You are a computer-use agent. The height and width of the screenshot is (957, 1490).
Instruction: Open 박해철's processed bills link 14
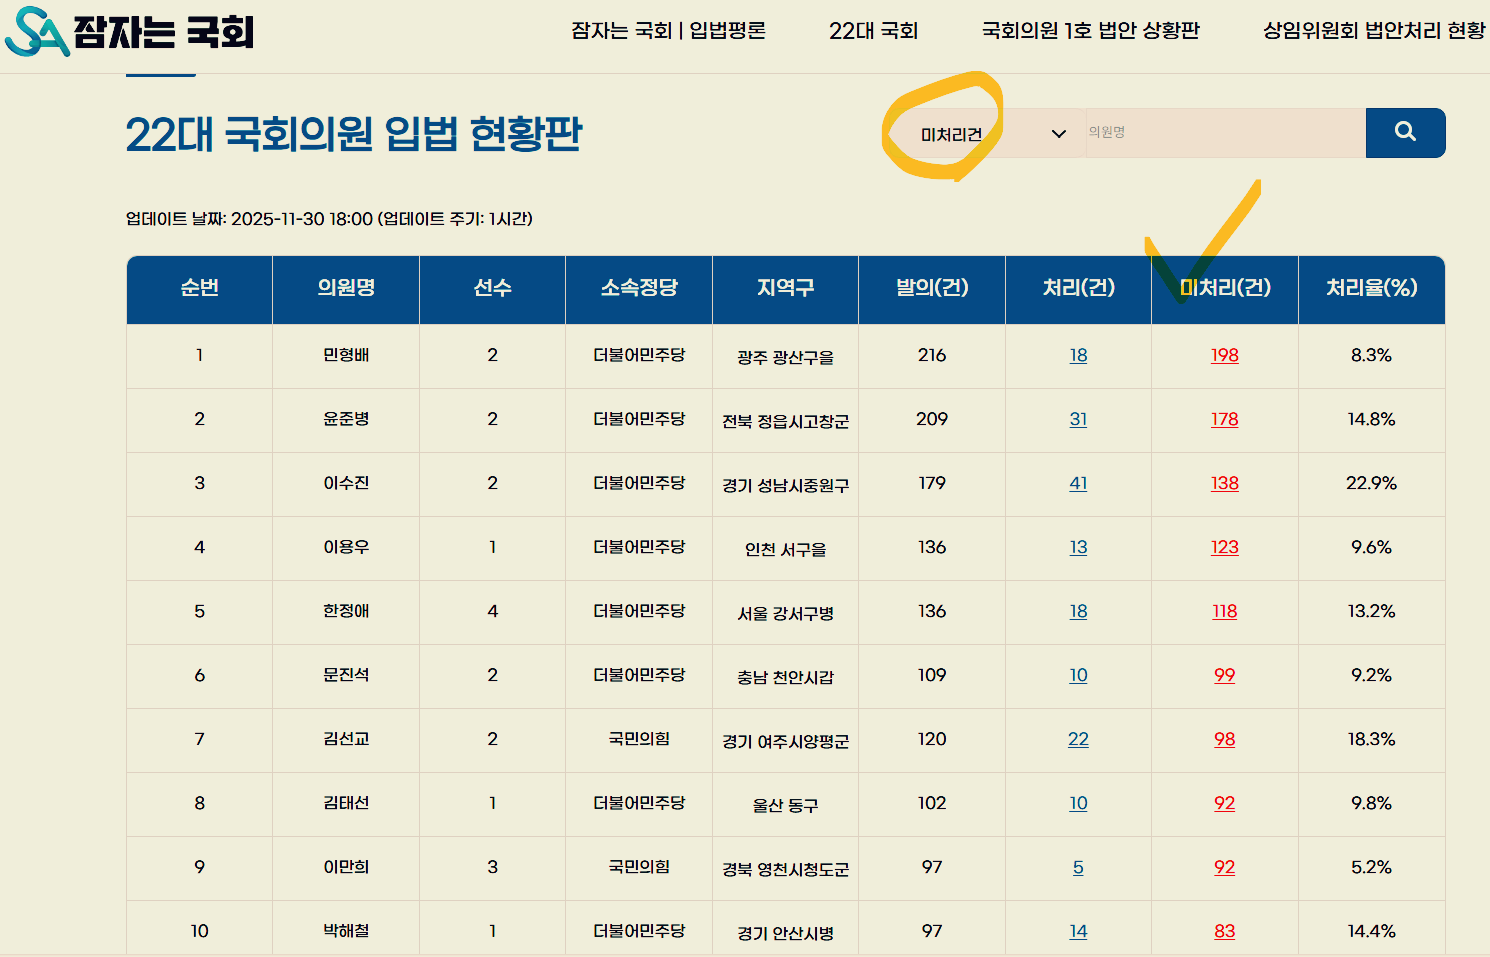click(1078, 931)
